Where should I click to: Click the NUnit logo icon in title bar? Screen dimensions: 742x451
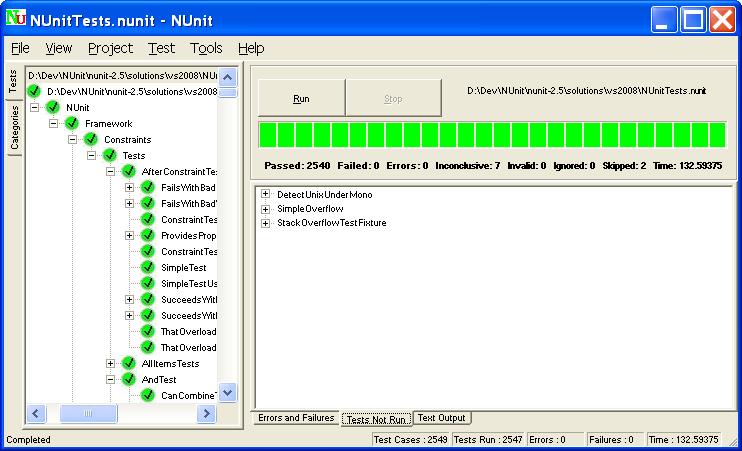pyautogui.click(x=16, y=18)
